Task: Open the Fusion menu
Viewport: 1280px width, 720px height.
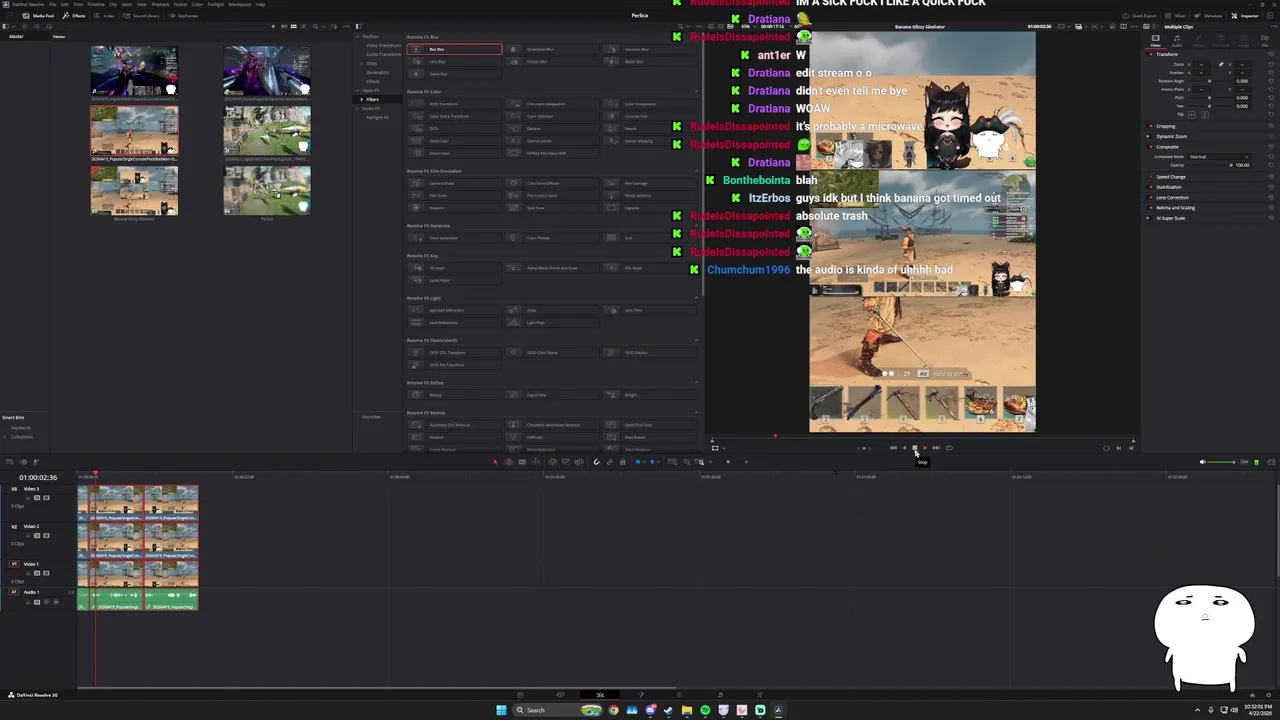Action: (180, 4)
